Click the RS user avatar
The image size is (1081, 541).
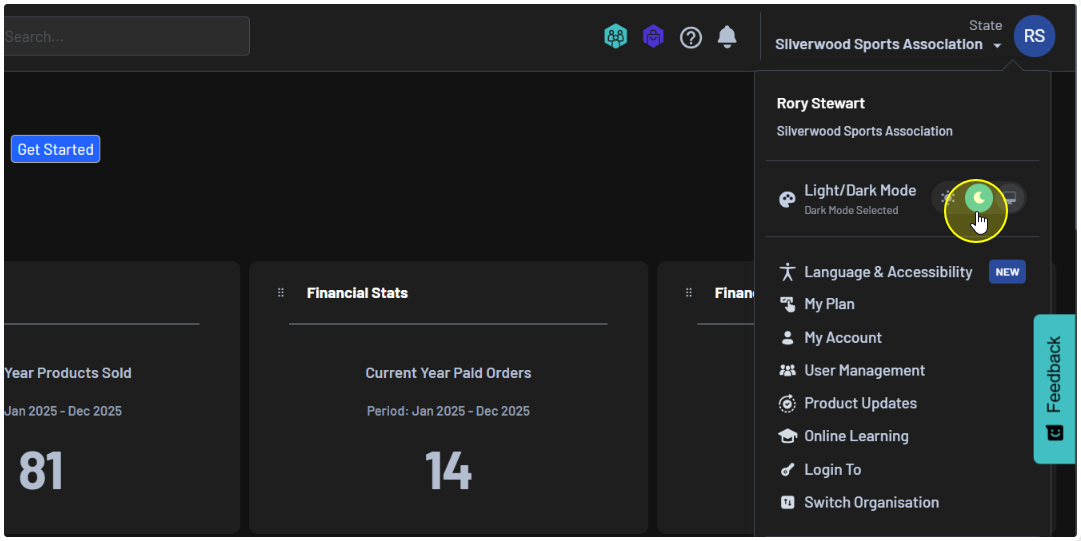click(x=1034, y=36)
